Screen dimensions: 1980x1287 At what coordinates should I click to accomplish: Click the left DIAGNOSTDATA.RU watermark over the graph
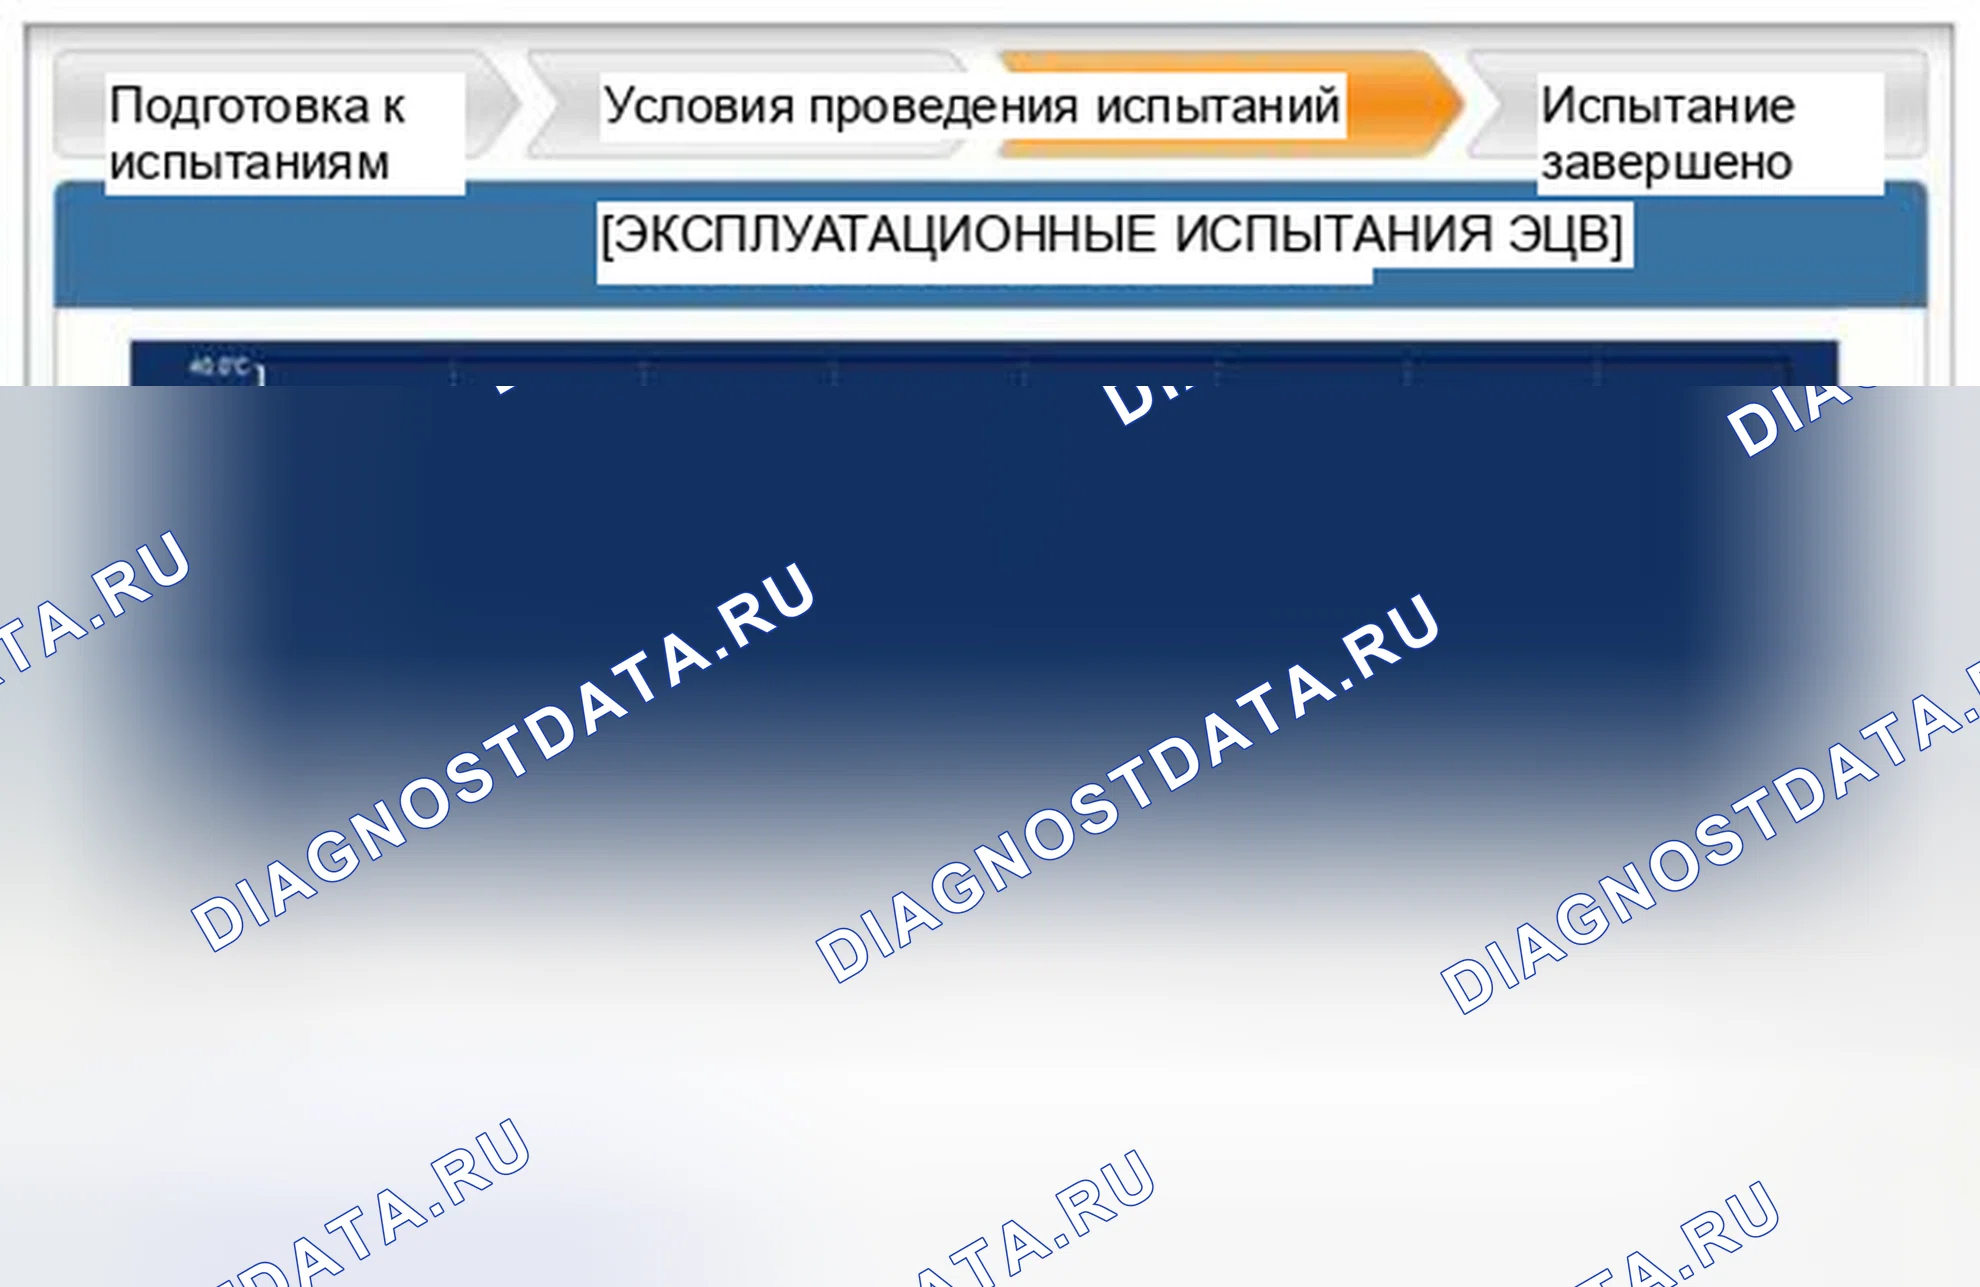coord(504,755)
